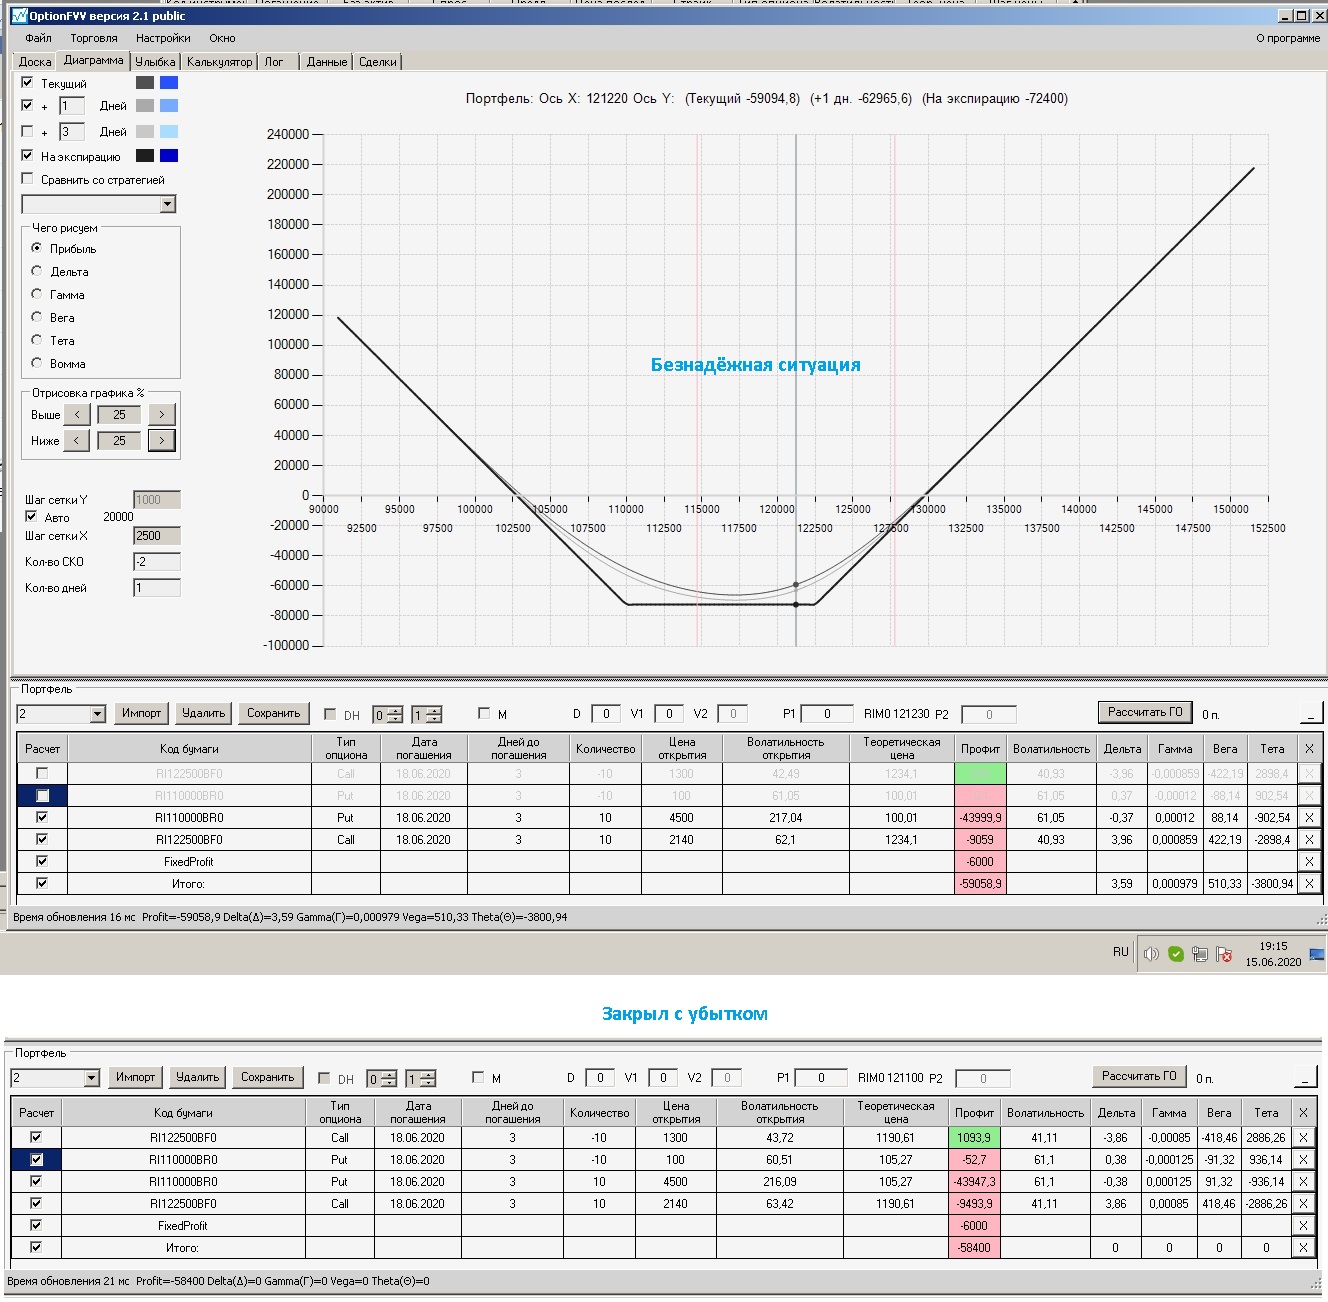Screen dimensions: 1328x1302
Task: Open the О программе menu item
Action: 1288,38
